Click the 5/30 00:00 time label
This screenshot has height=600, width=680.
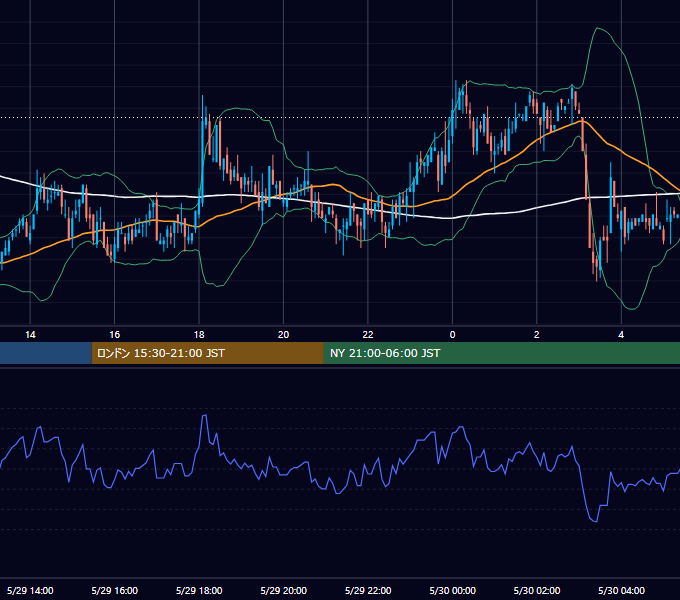point(452,590)
